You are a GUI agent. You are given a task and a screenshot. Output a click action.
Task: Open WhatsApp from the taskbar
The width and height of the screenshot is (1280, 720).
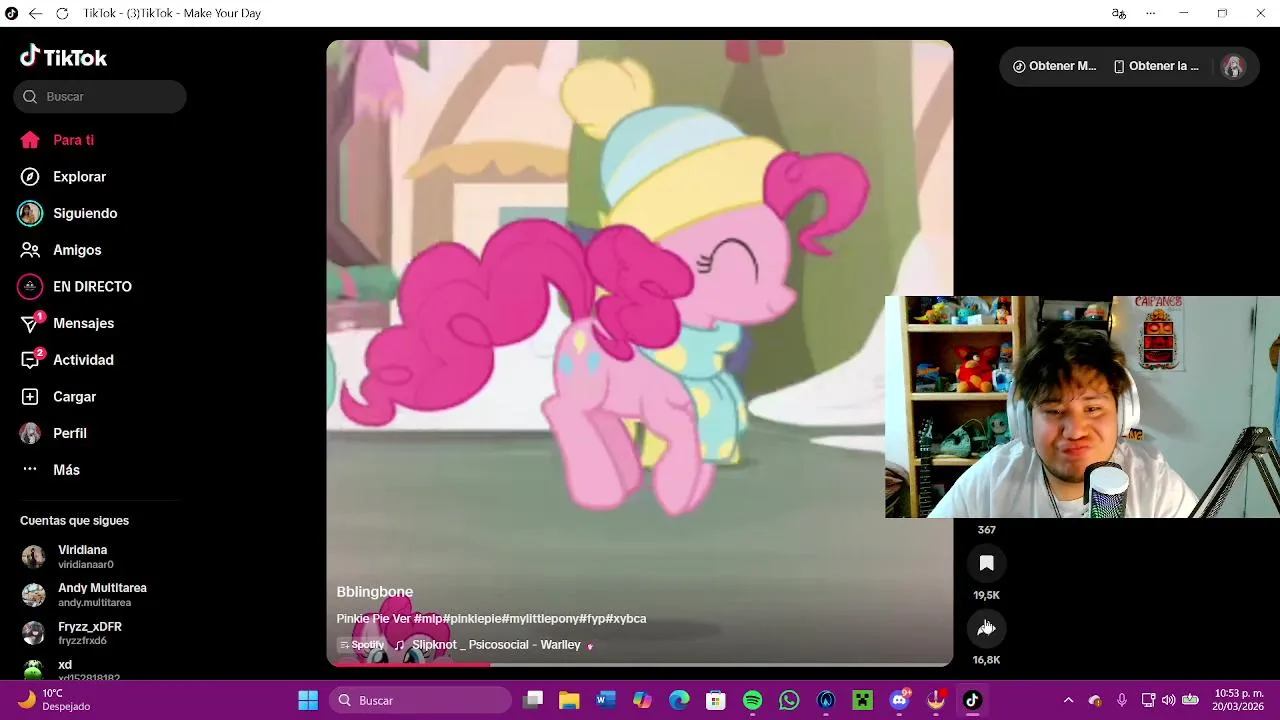[789, 700]
